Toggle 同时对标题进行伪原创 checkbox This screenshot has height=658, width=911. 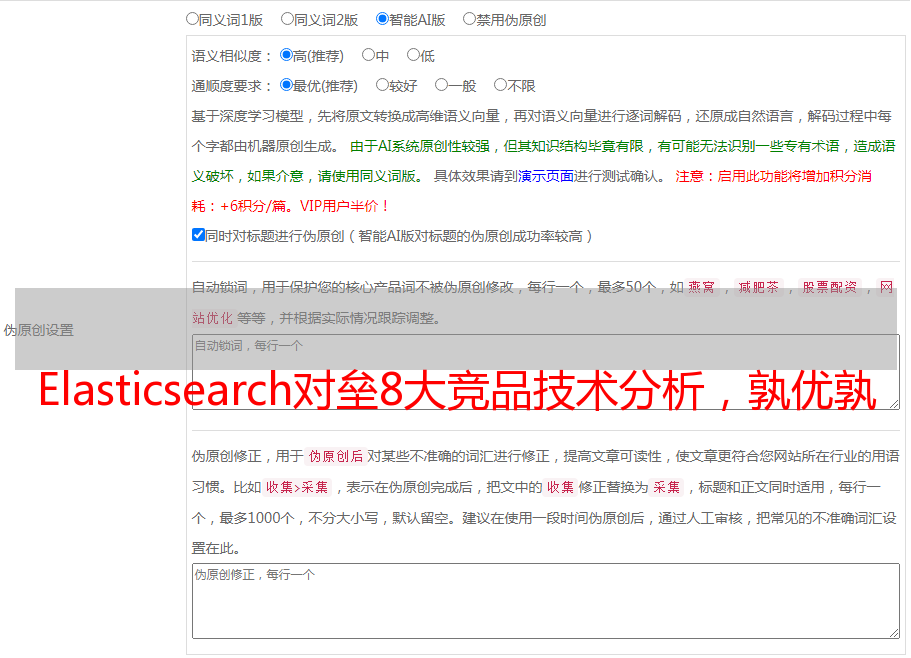coord(198,235)
